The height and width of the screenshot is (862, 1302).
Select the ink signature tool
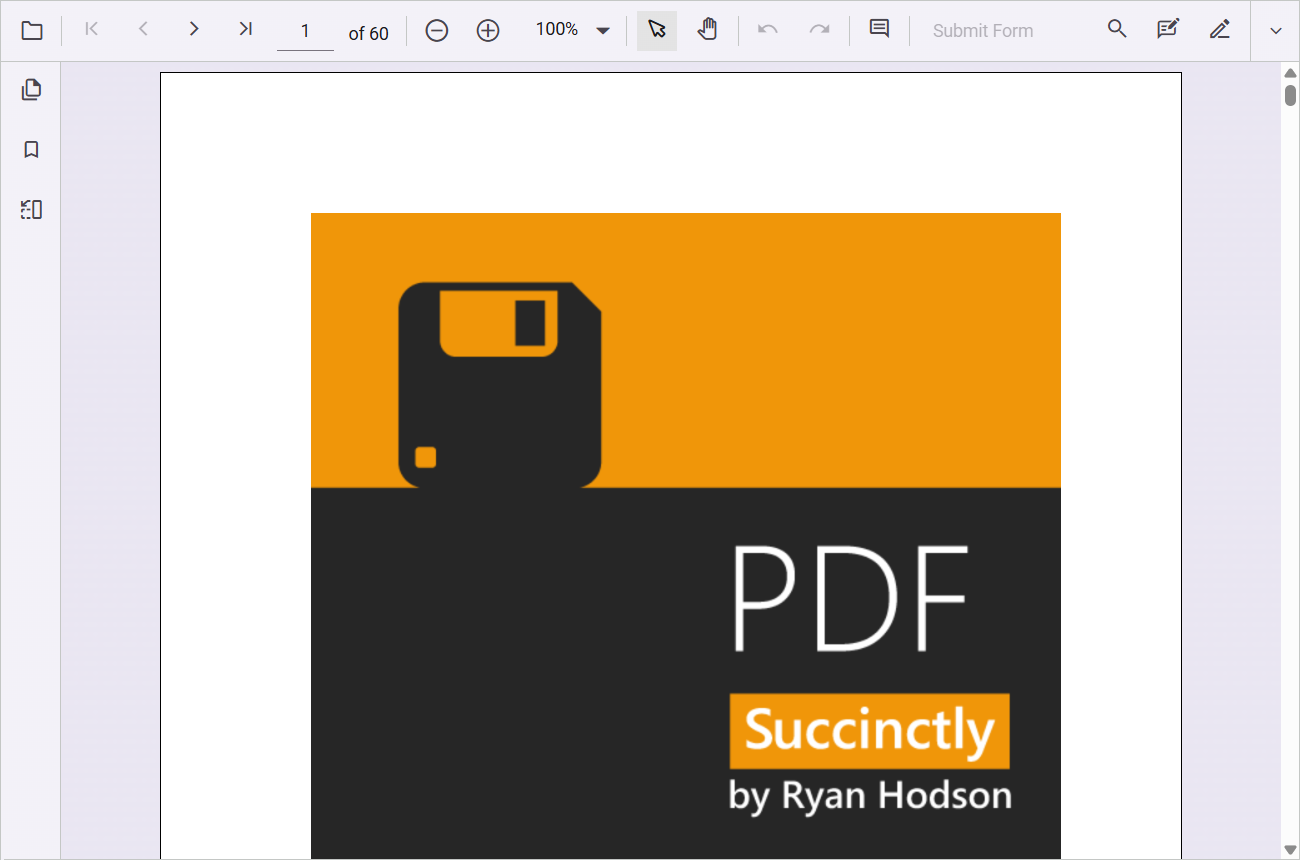1220,30
